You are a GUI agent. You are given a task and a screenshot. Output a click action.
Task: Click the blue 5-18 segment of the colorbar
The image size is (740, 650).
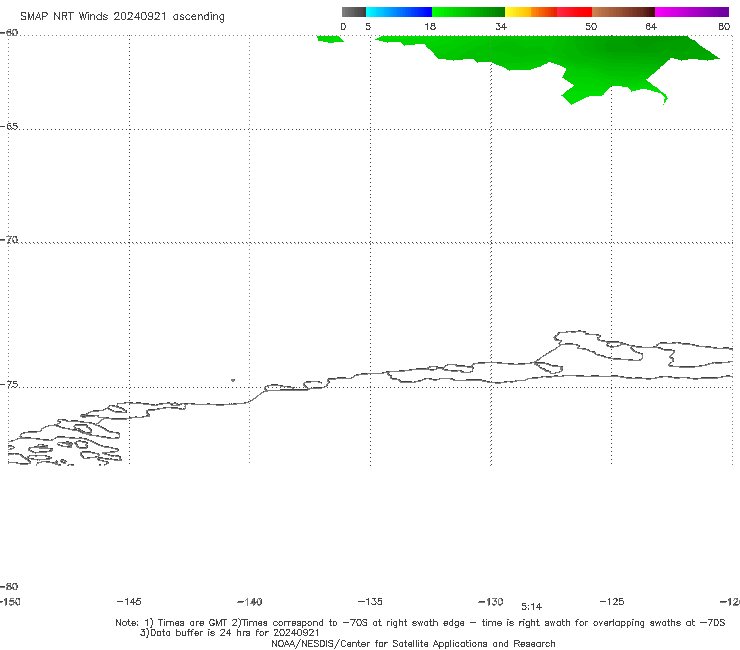399,12
